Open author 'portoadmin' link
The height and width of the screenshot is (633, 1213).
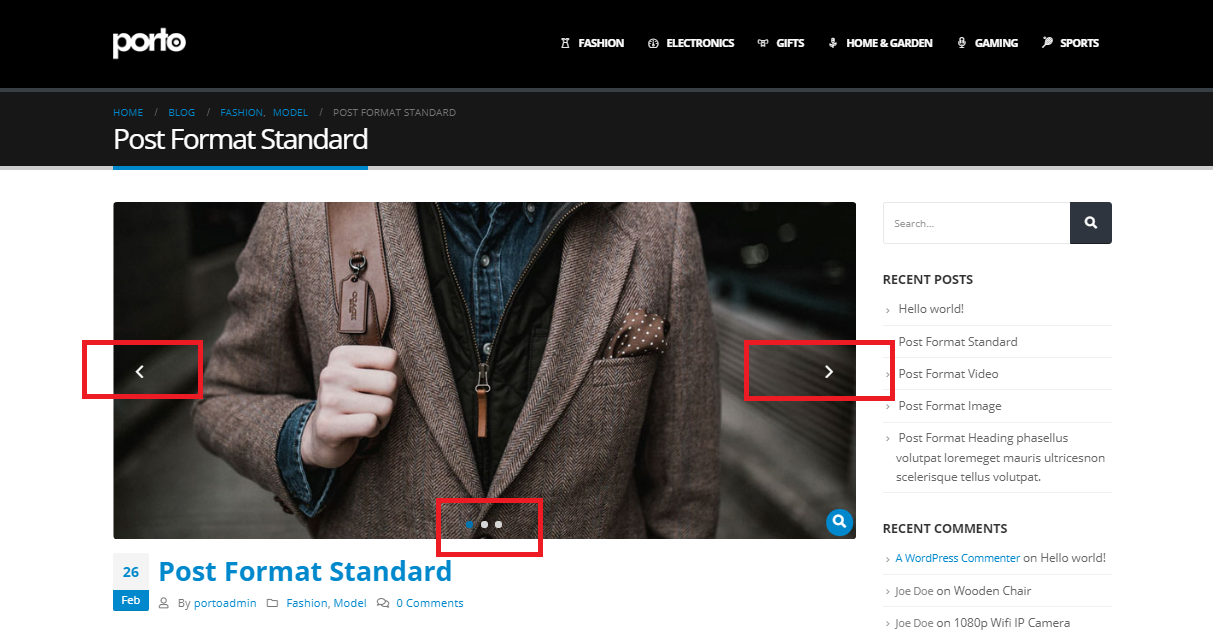pyautogui.click(x=225, y=603)
